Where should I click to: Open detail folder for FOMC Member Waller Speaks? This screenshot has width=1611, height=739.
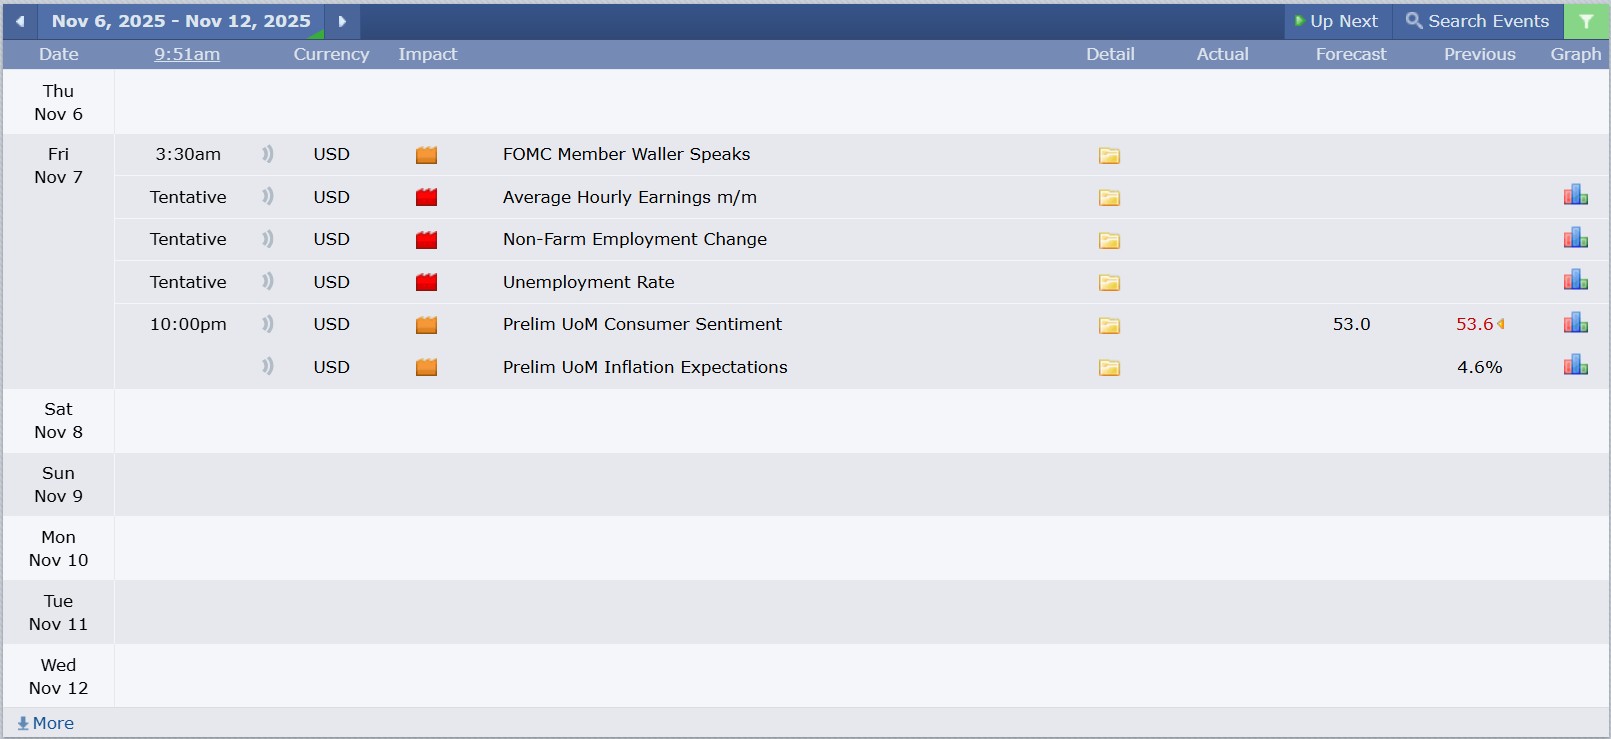click(x=1109, y=155)
